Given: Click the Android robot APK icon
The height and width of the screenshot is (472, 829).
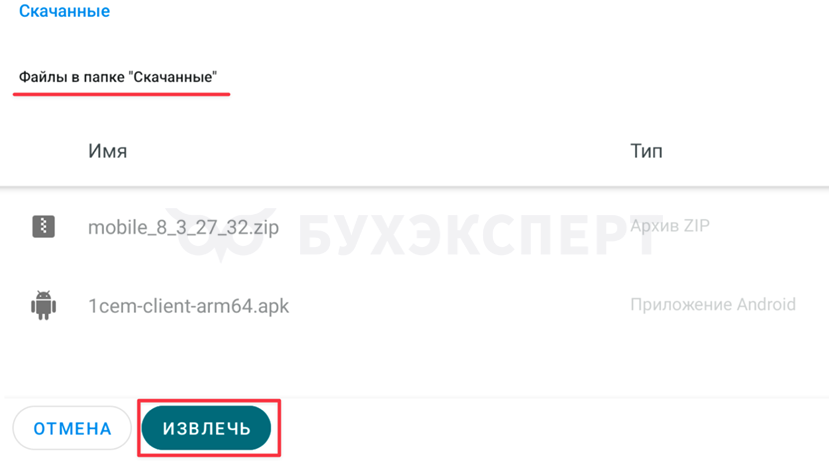Looking at the screenshot, I should [x=43, y=305].
